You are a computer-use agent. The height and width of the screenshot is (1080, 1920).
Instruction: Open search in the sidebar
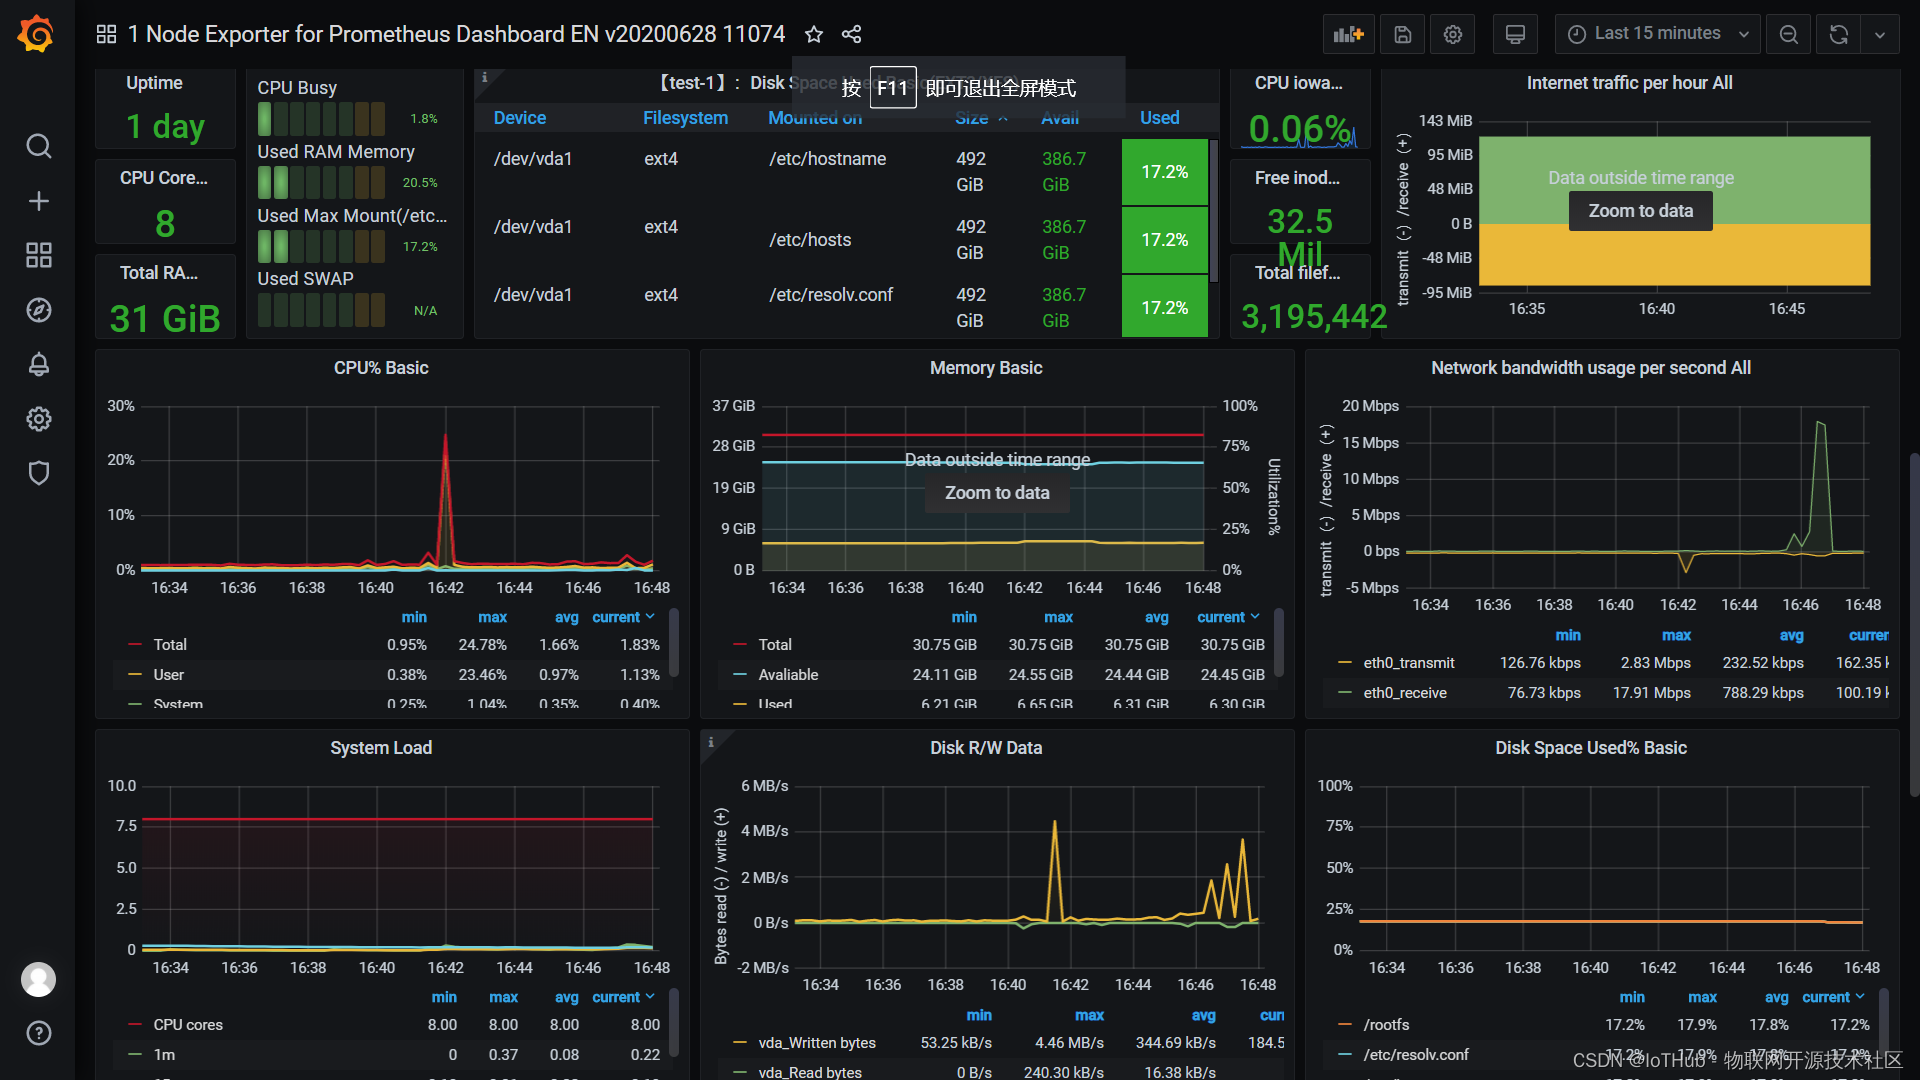[38, 146]
